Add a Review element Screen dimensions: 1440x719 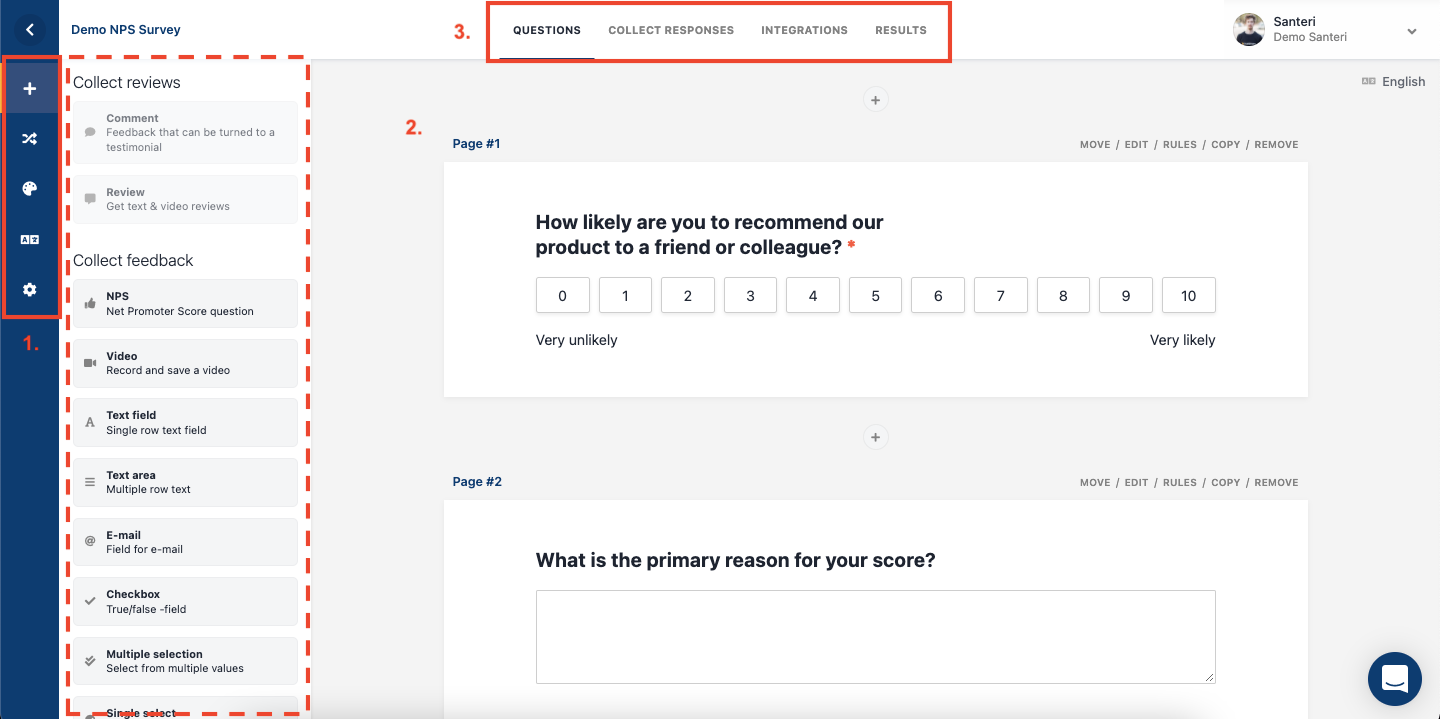click(185, 199)
